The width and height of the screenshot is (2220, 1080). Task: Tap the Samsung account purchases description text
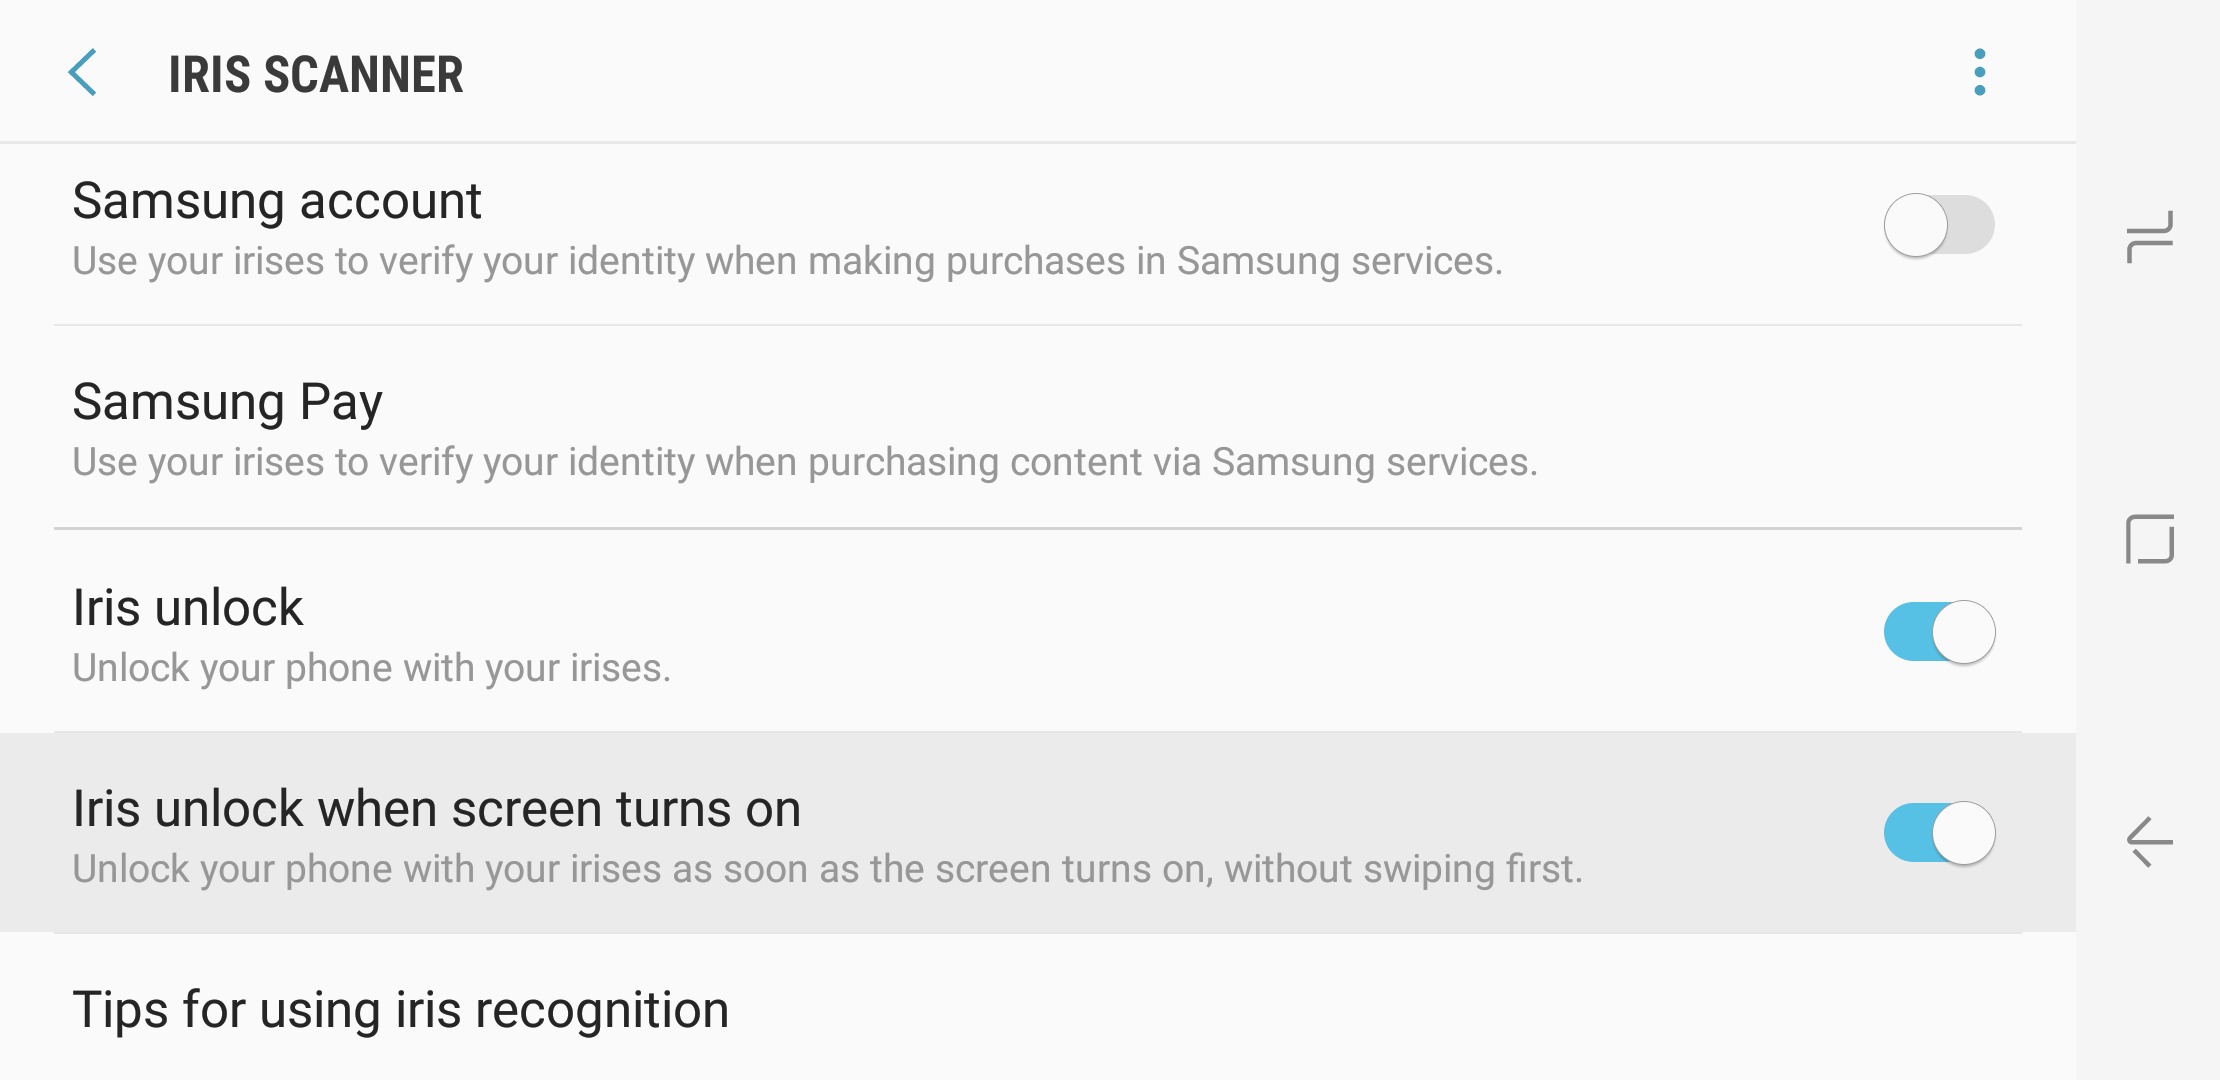[x=788, y=261]
